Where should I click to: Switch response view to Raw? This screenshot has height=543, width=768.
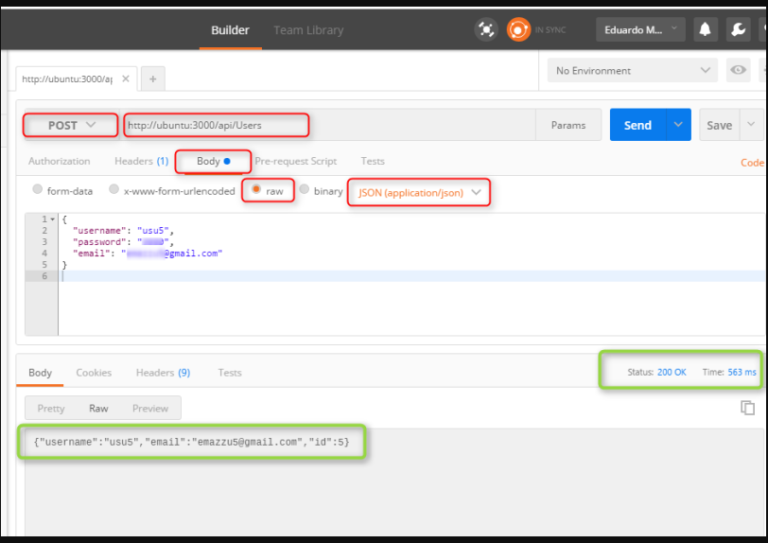98,408
